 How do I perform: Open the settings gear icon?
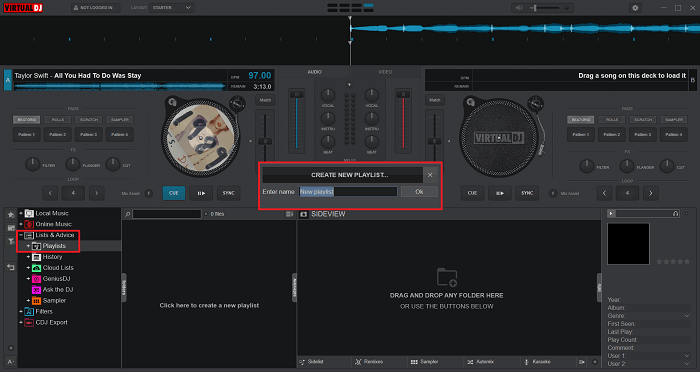[635, 8]
